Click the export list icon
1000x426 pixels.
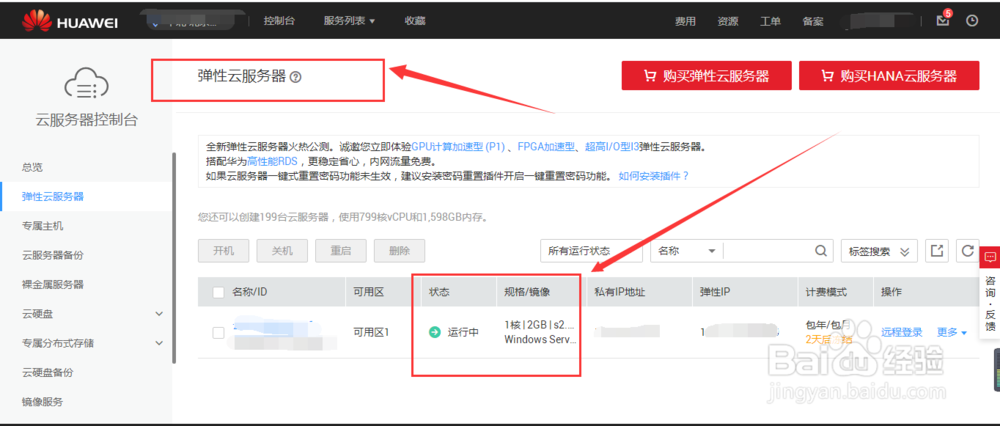pyautogui.click(x=937, y=251)
